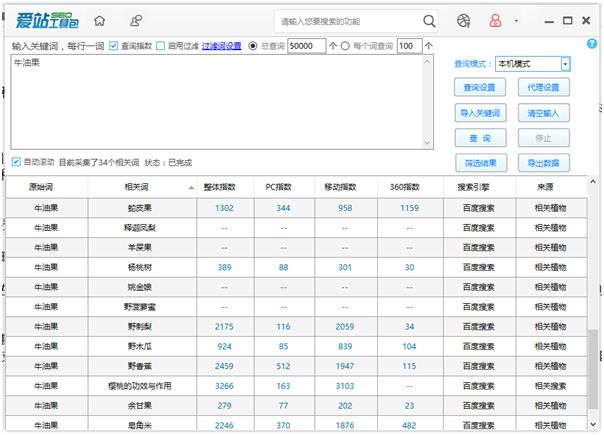Click the 停止 button
Screen dimensions: 604x435
click(543, 138)
